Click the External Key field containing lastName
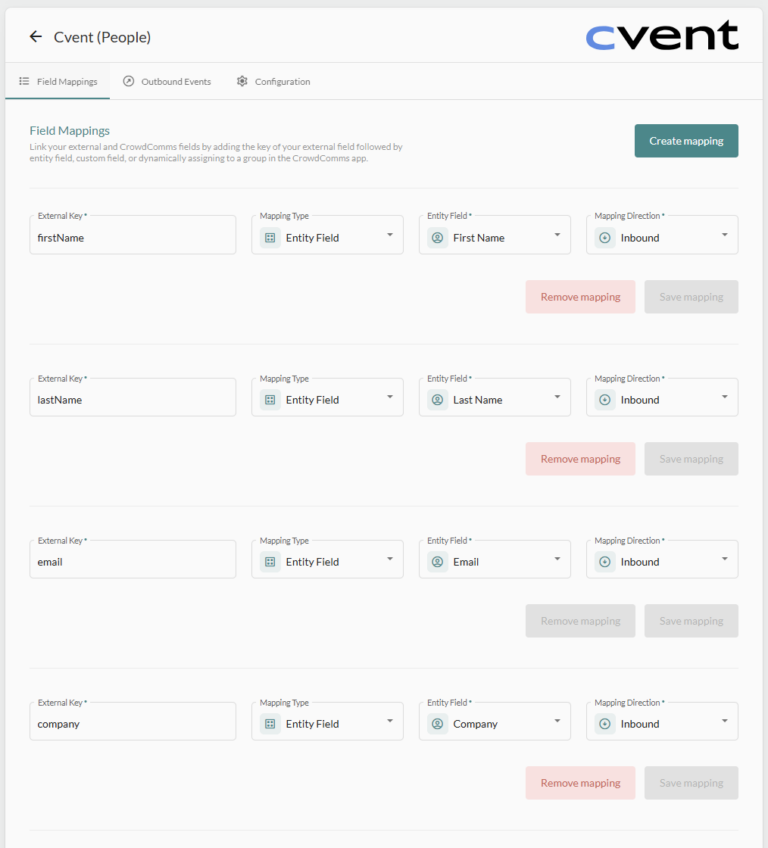This screenshot has width=768, height=848. coord(133,397)
